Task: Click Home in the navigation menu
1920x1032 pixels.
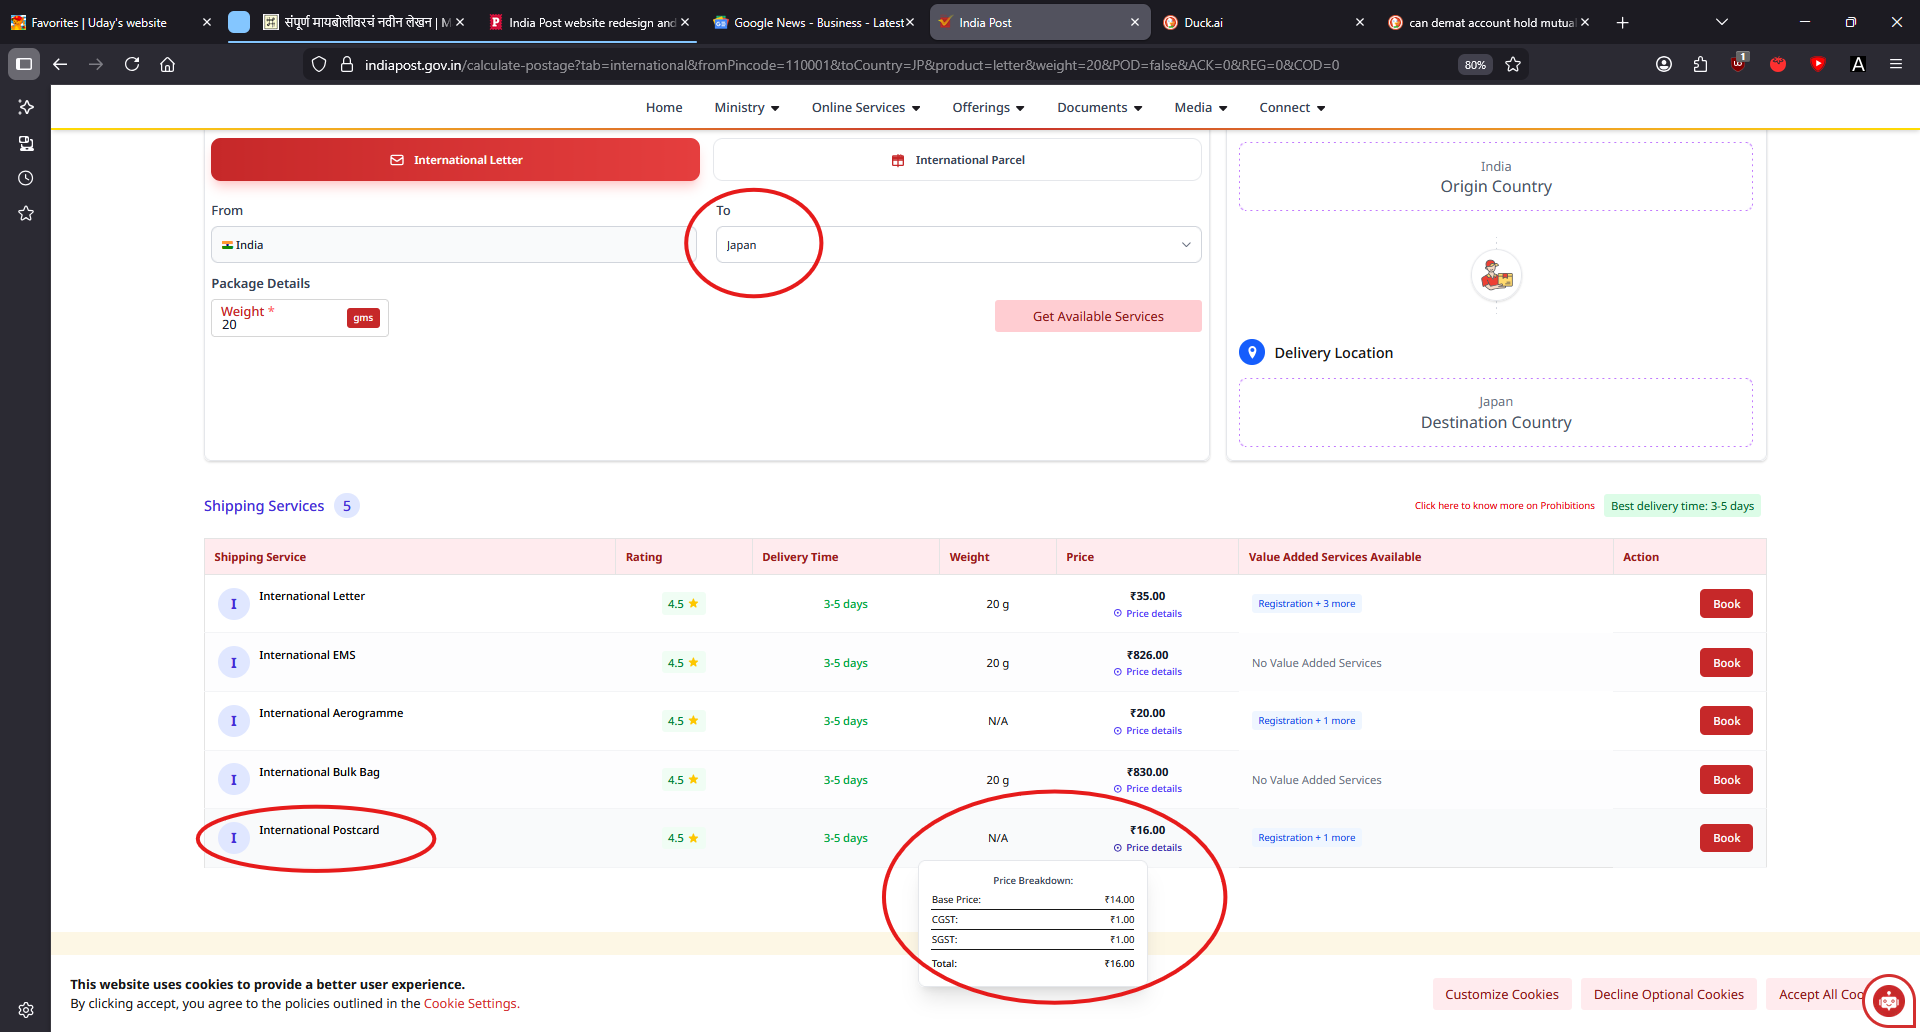Action: 664,108
